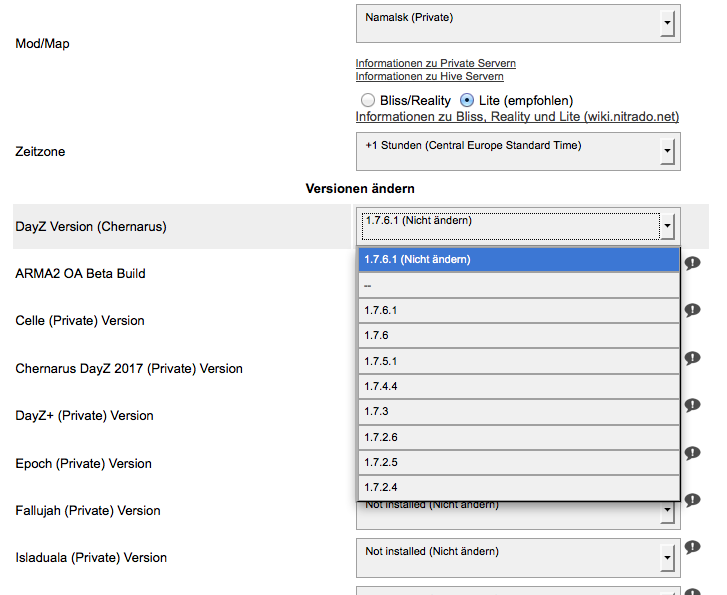Select the Bliss/Reality radio button
Viewport: 727px width, 595px height.
pyautogui.click(x=368, y=100)
